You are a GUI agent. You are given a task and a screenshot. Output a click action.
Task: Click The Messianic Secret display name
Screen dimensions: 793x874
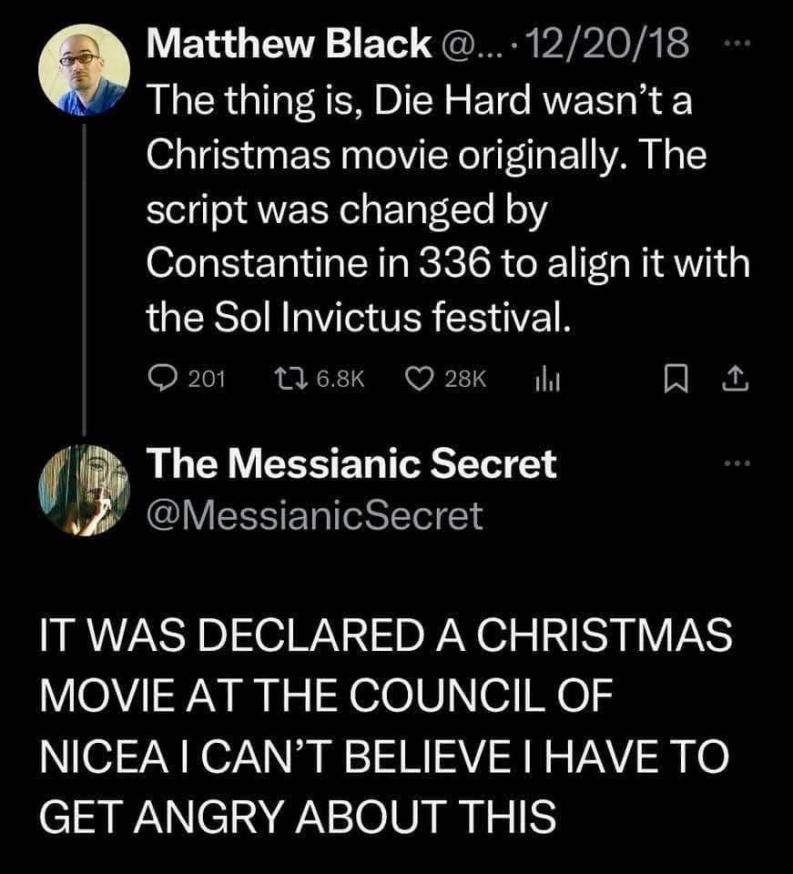[x=351, y=463]
